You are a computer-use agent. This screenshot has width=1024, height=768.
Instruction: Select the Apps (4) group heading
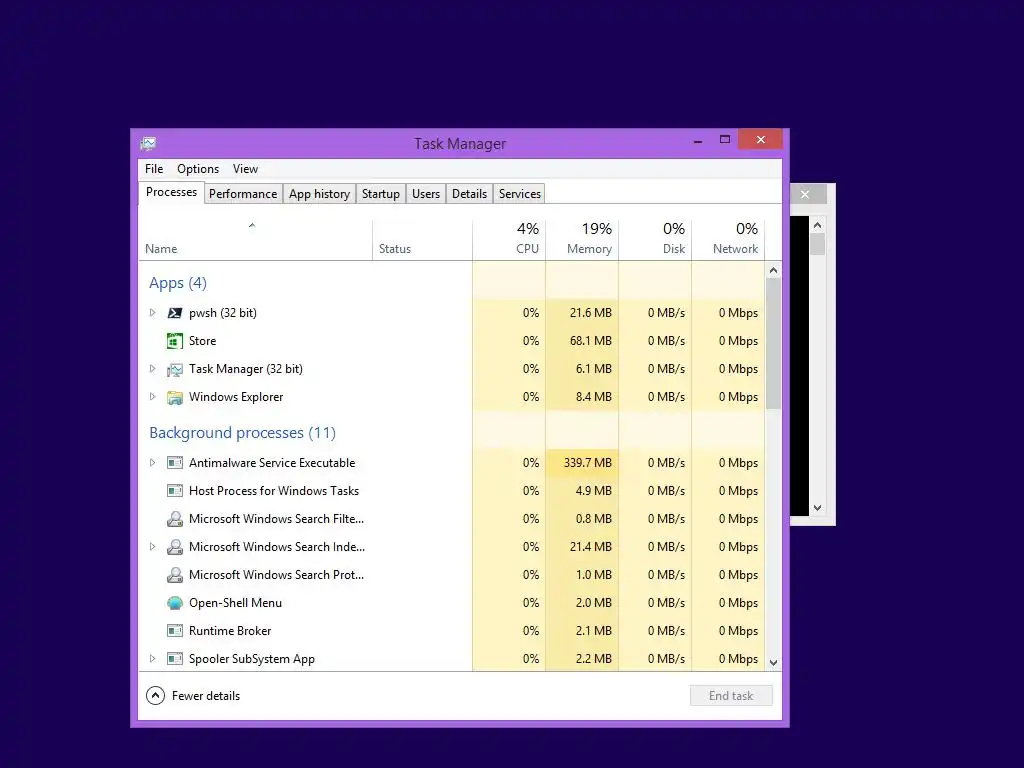[x=178, y=283]
